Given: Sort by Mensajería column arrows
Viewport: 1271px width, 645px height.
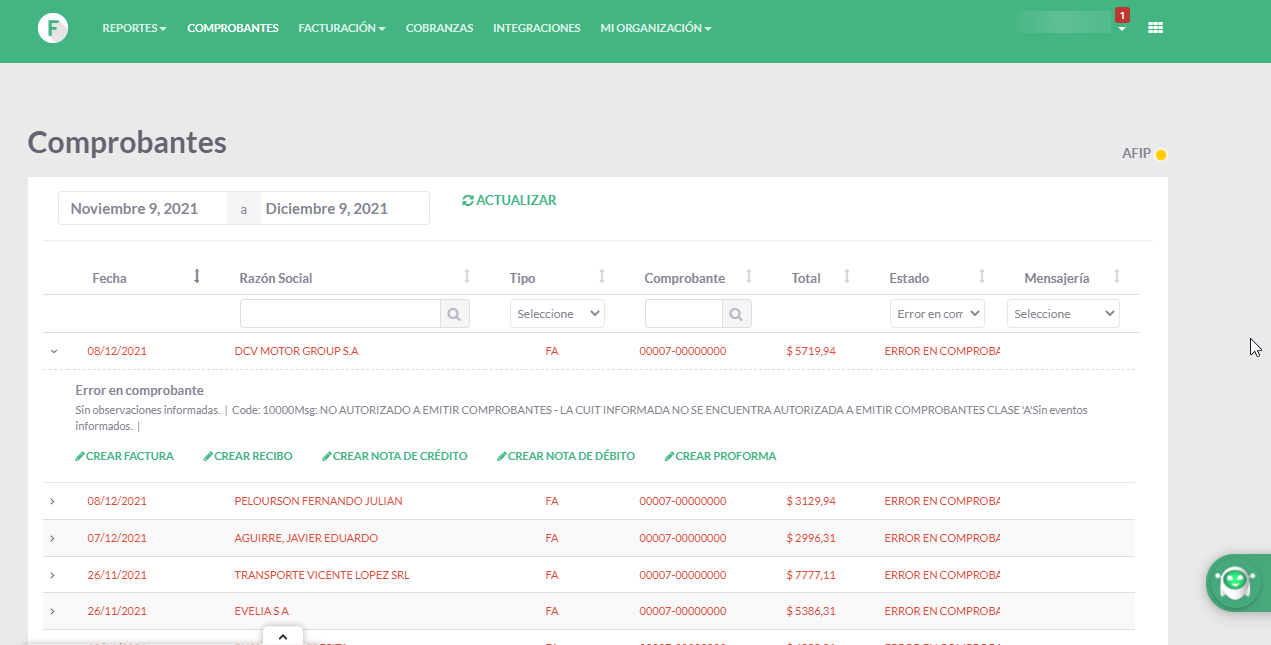Looking at the screenshot, I should pos(1117,276).
